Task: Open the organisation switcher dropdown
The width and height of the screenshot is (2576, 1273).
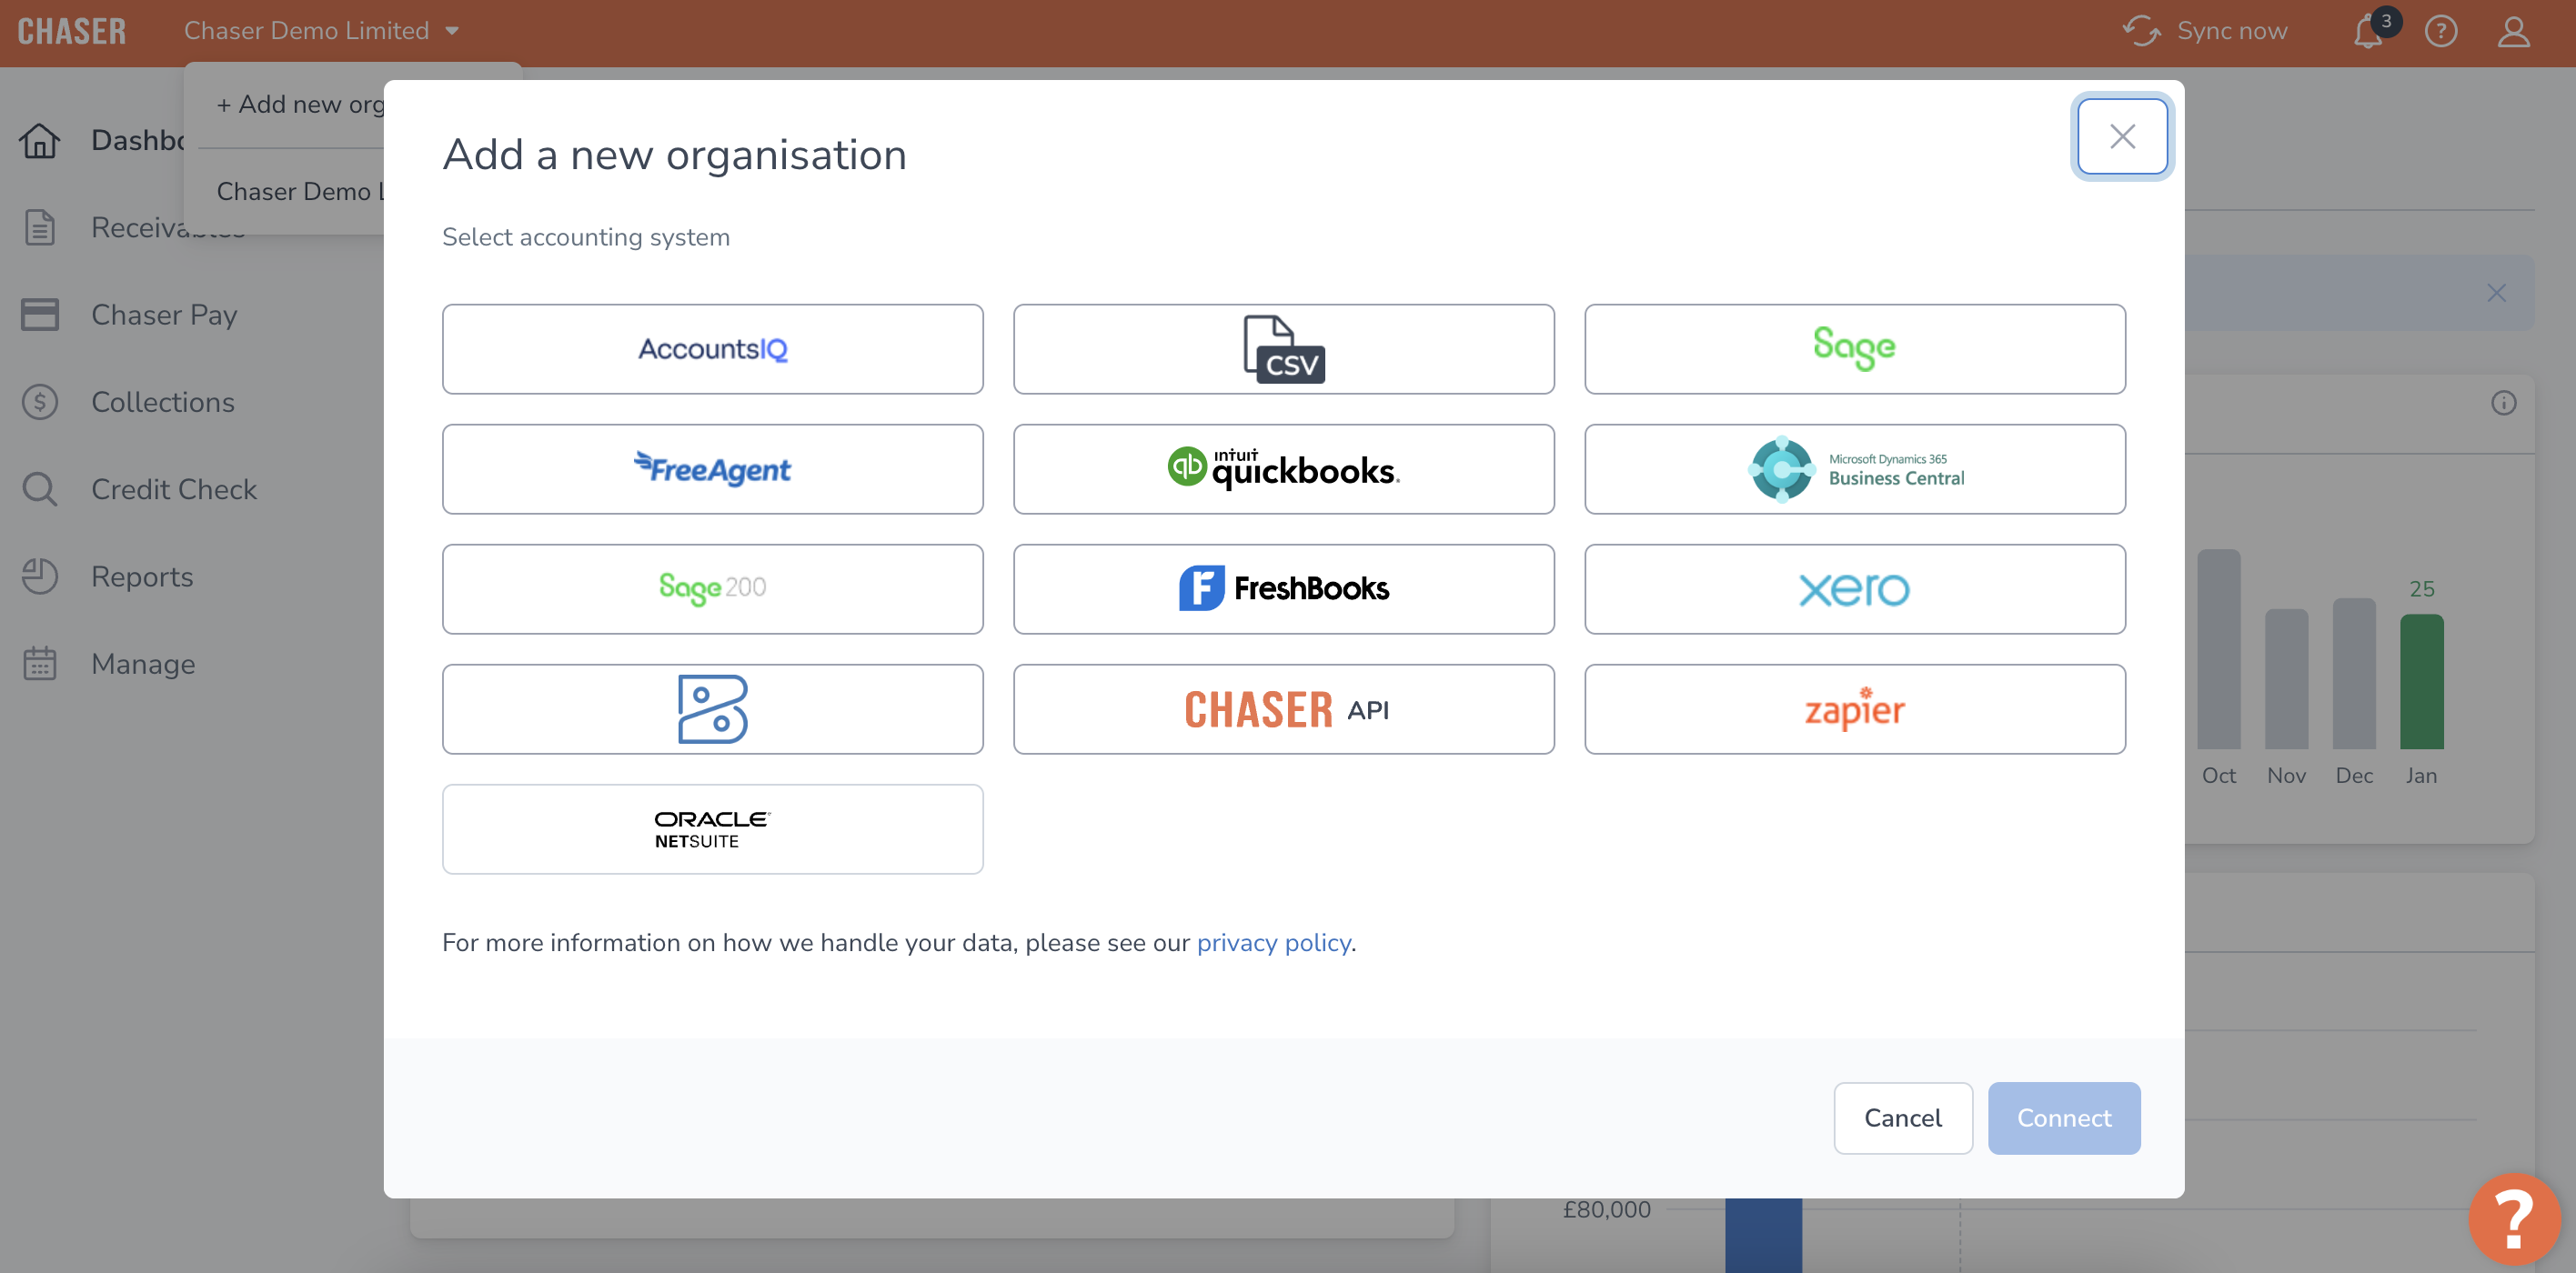Action: 324,30
